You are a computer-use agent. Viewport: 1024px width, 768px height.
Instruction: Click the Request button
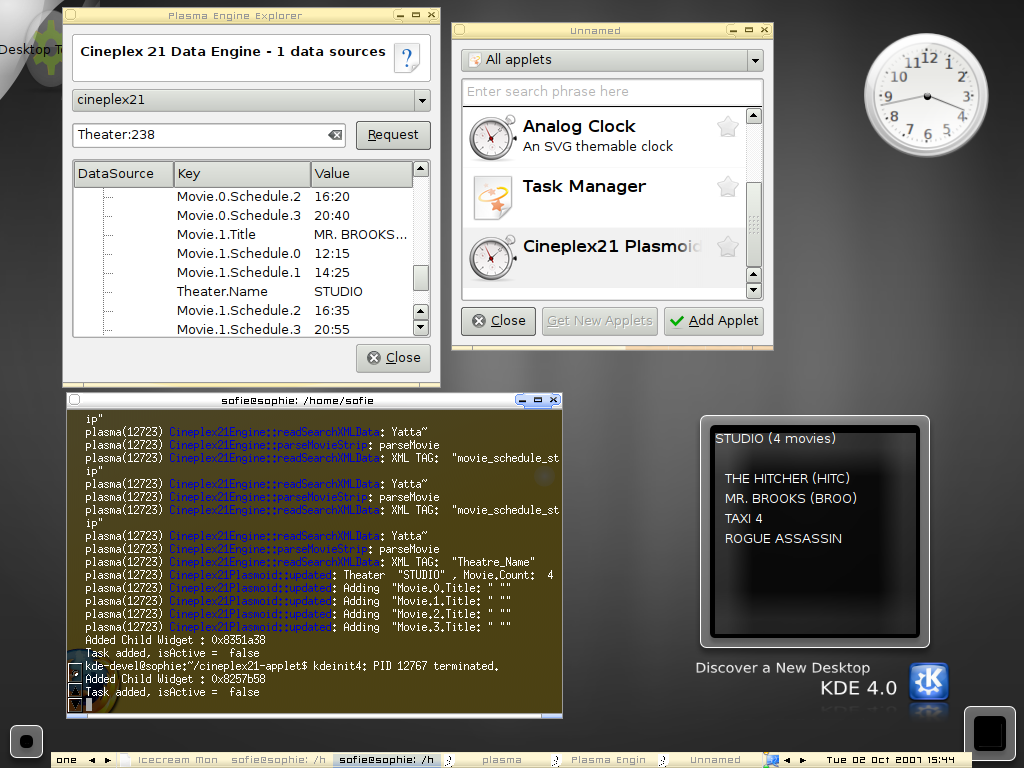[x=393, y=135]
